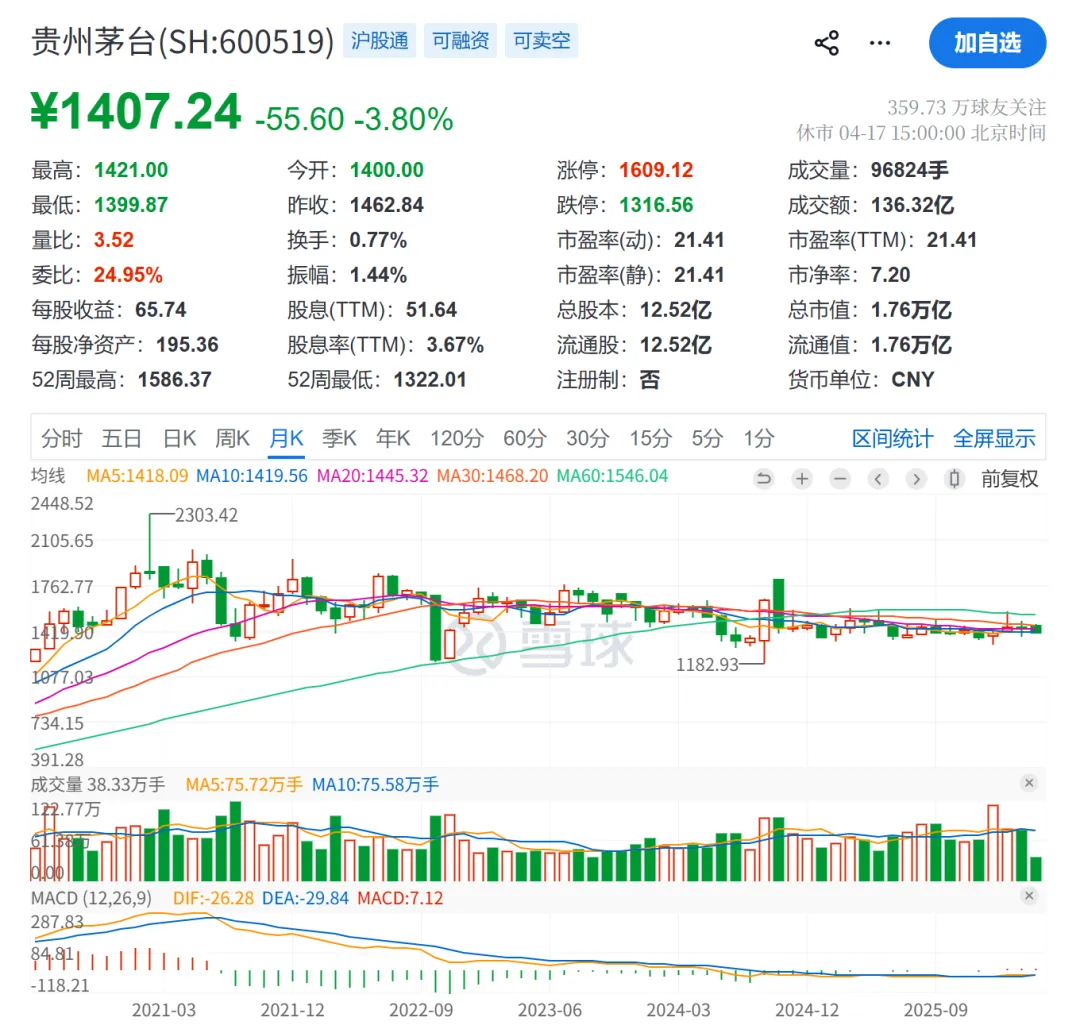Click the stock title 贵州茅台(SH:600519)

pyautogui.click(x=183, y=41)
